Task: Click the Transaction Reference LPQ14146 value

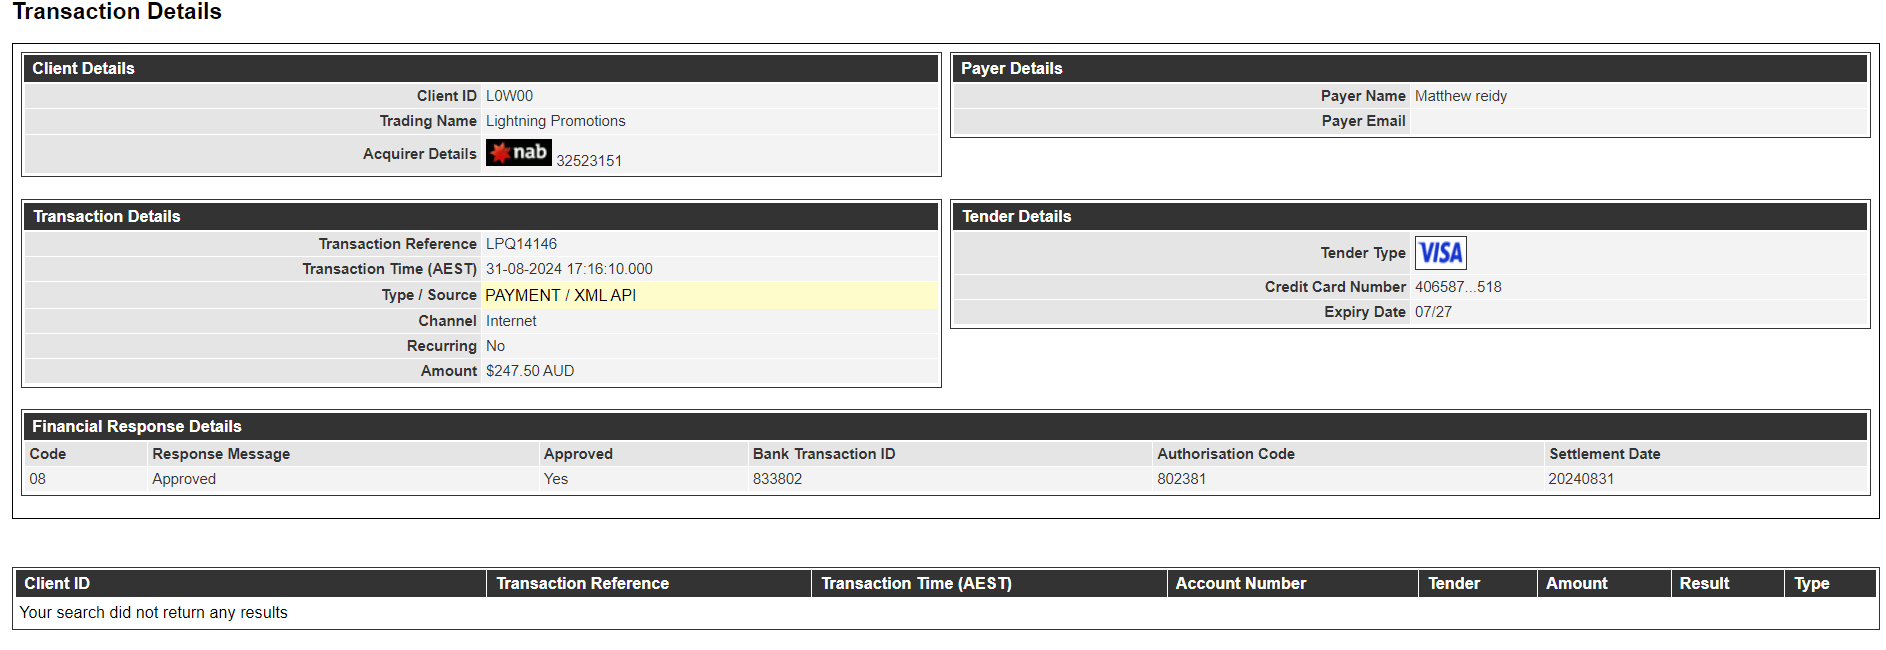Action: [x=521, y=244]
